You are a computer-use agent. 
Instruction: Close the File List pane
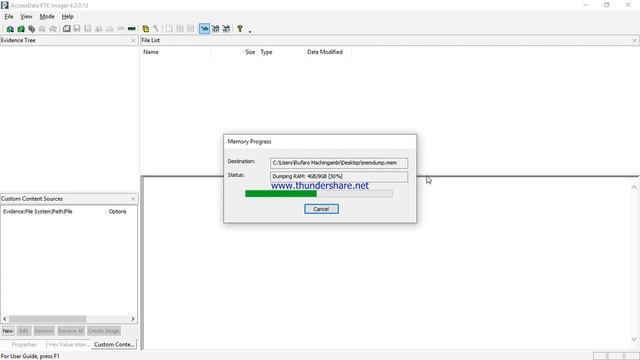click(x=634, y=40)
